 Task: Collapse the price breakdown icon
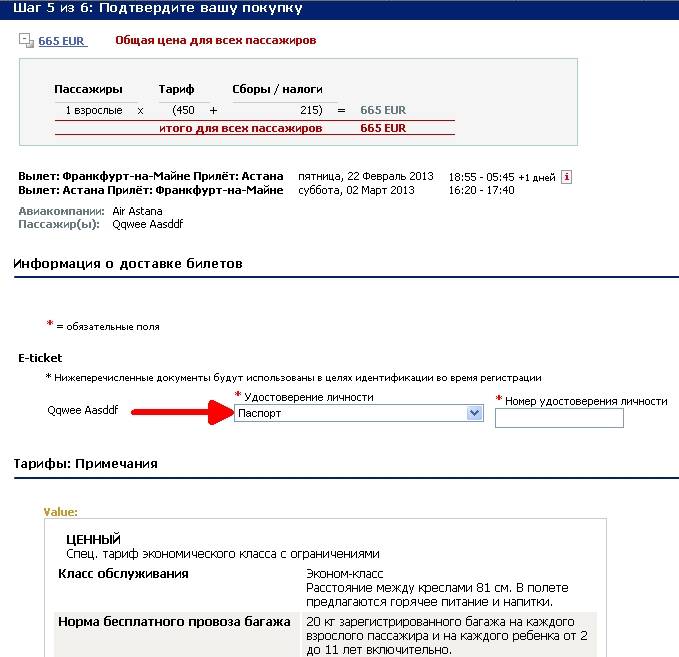[26, 41]
